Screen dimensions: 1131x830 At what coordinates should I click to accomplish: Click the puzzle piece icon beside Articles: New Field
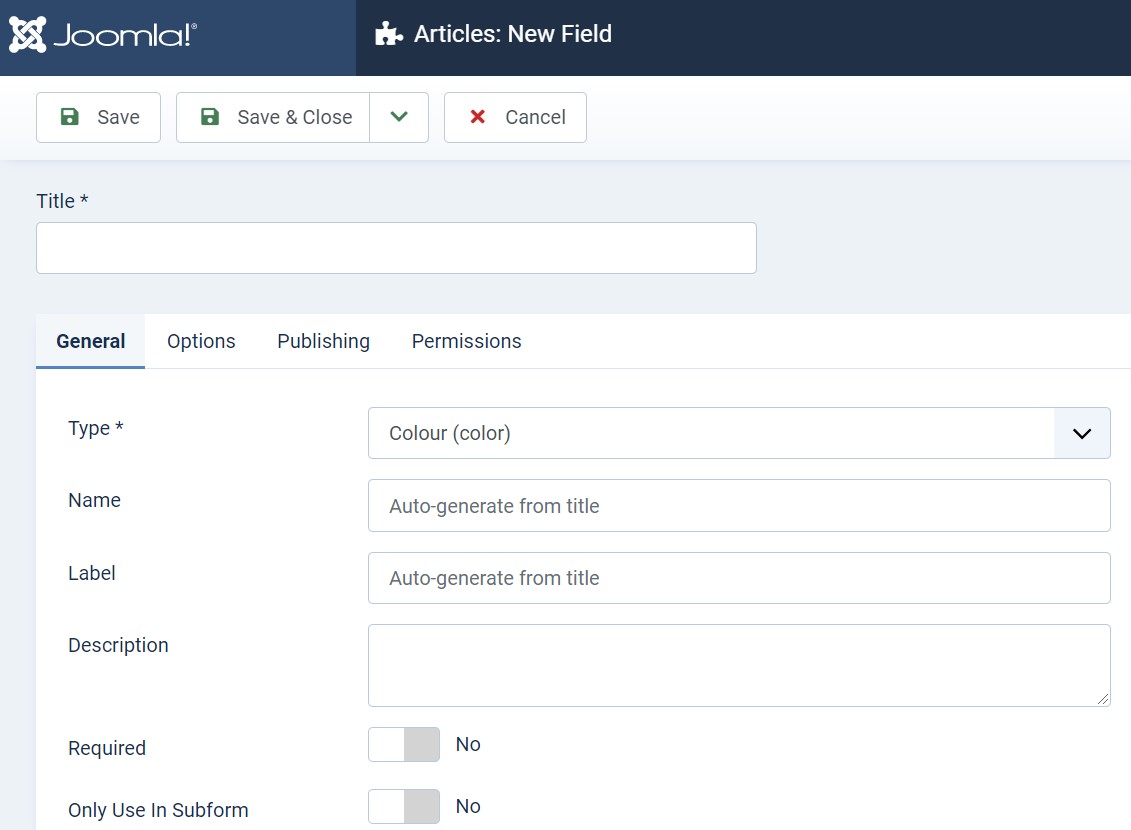[x=389, y=34]
